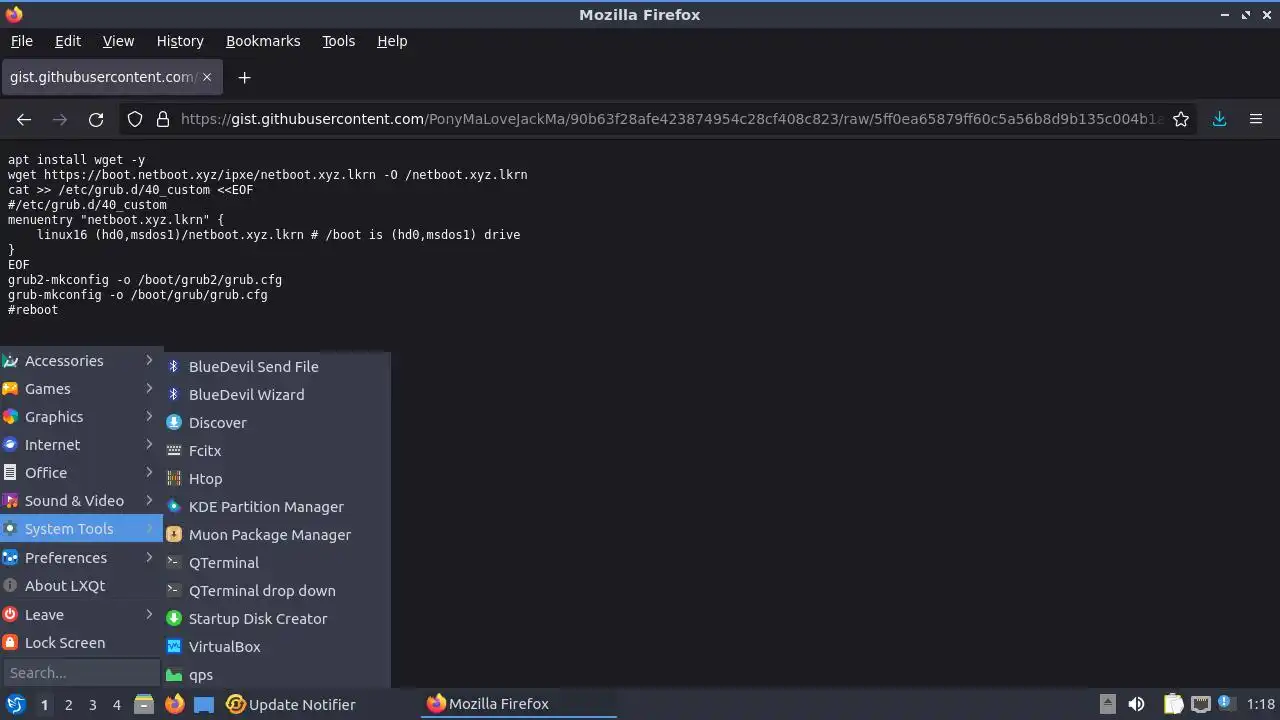The height and width of the screenshot is (720, 1280).
Task: Expand the Games submenu
Action: click(81, 389)
